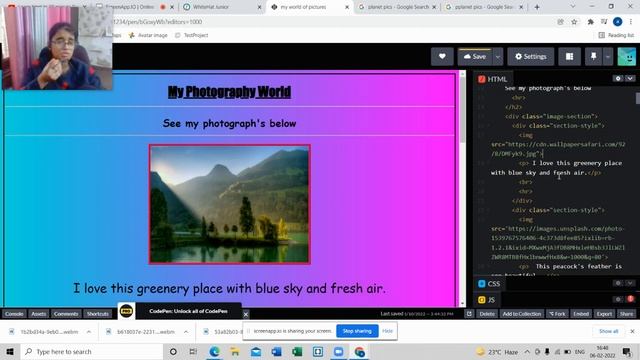
Task: Open the CSS editor settings gear
Action: point(618,283)
